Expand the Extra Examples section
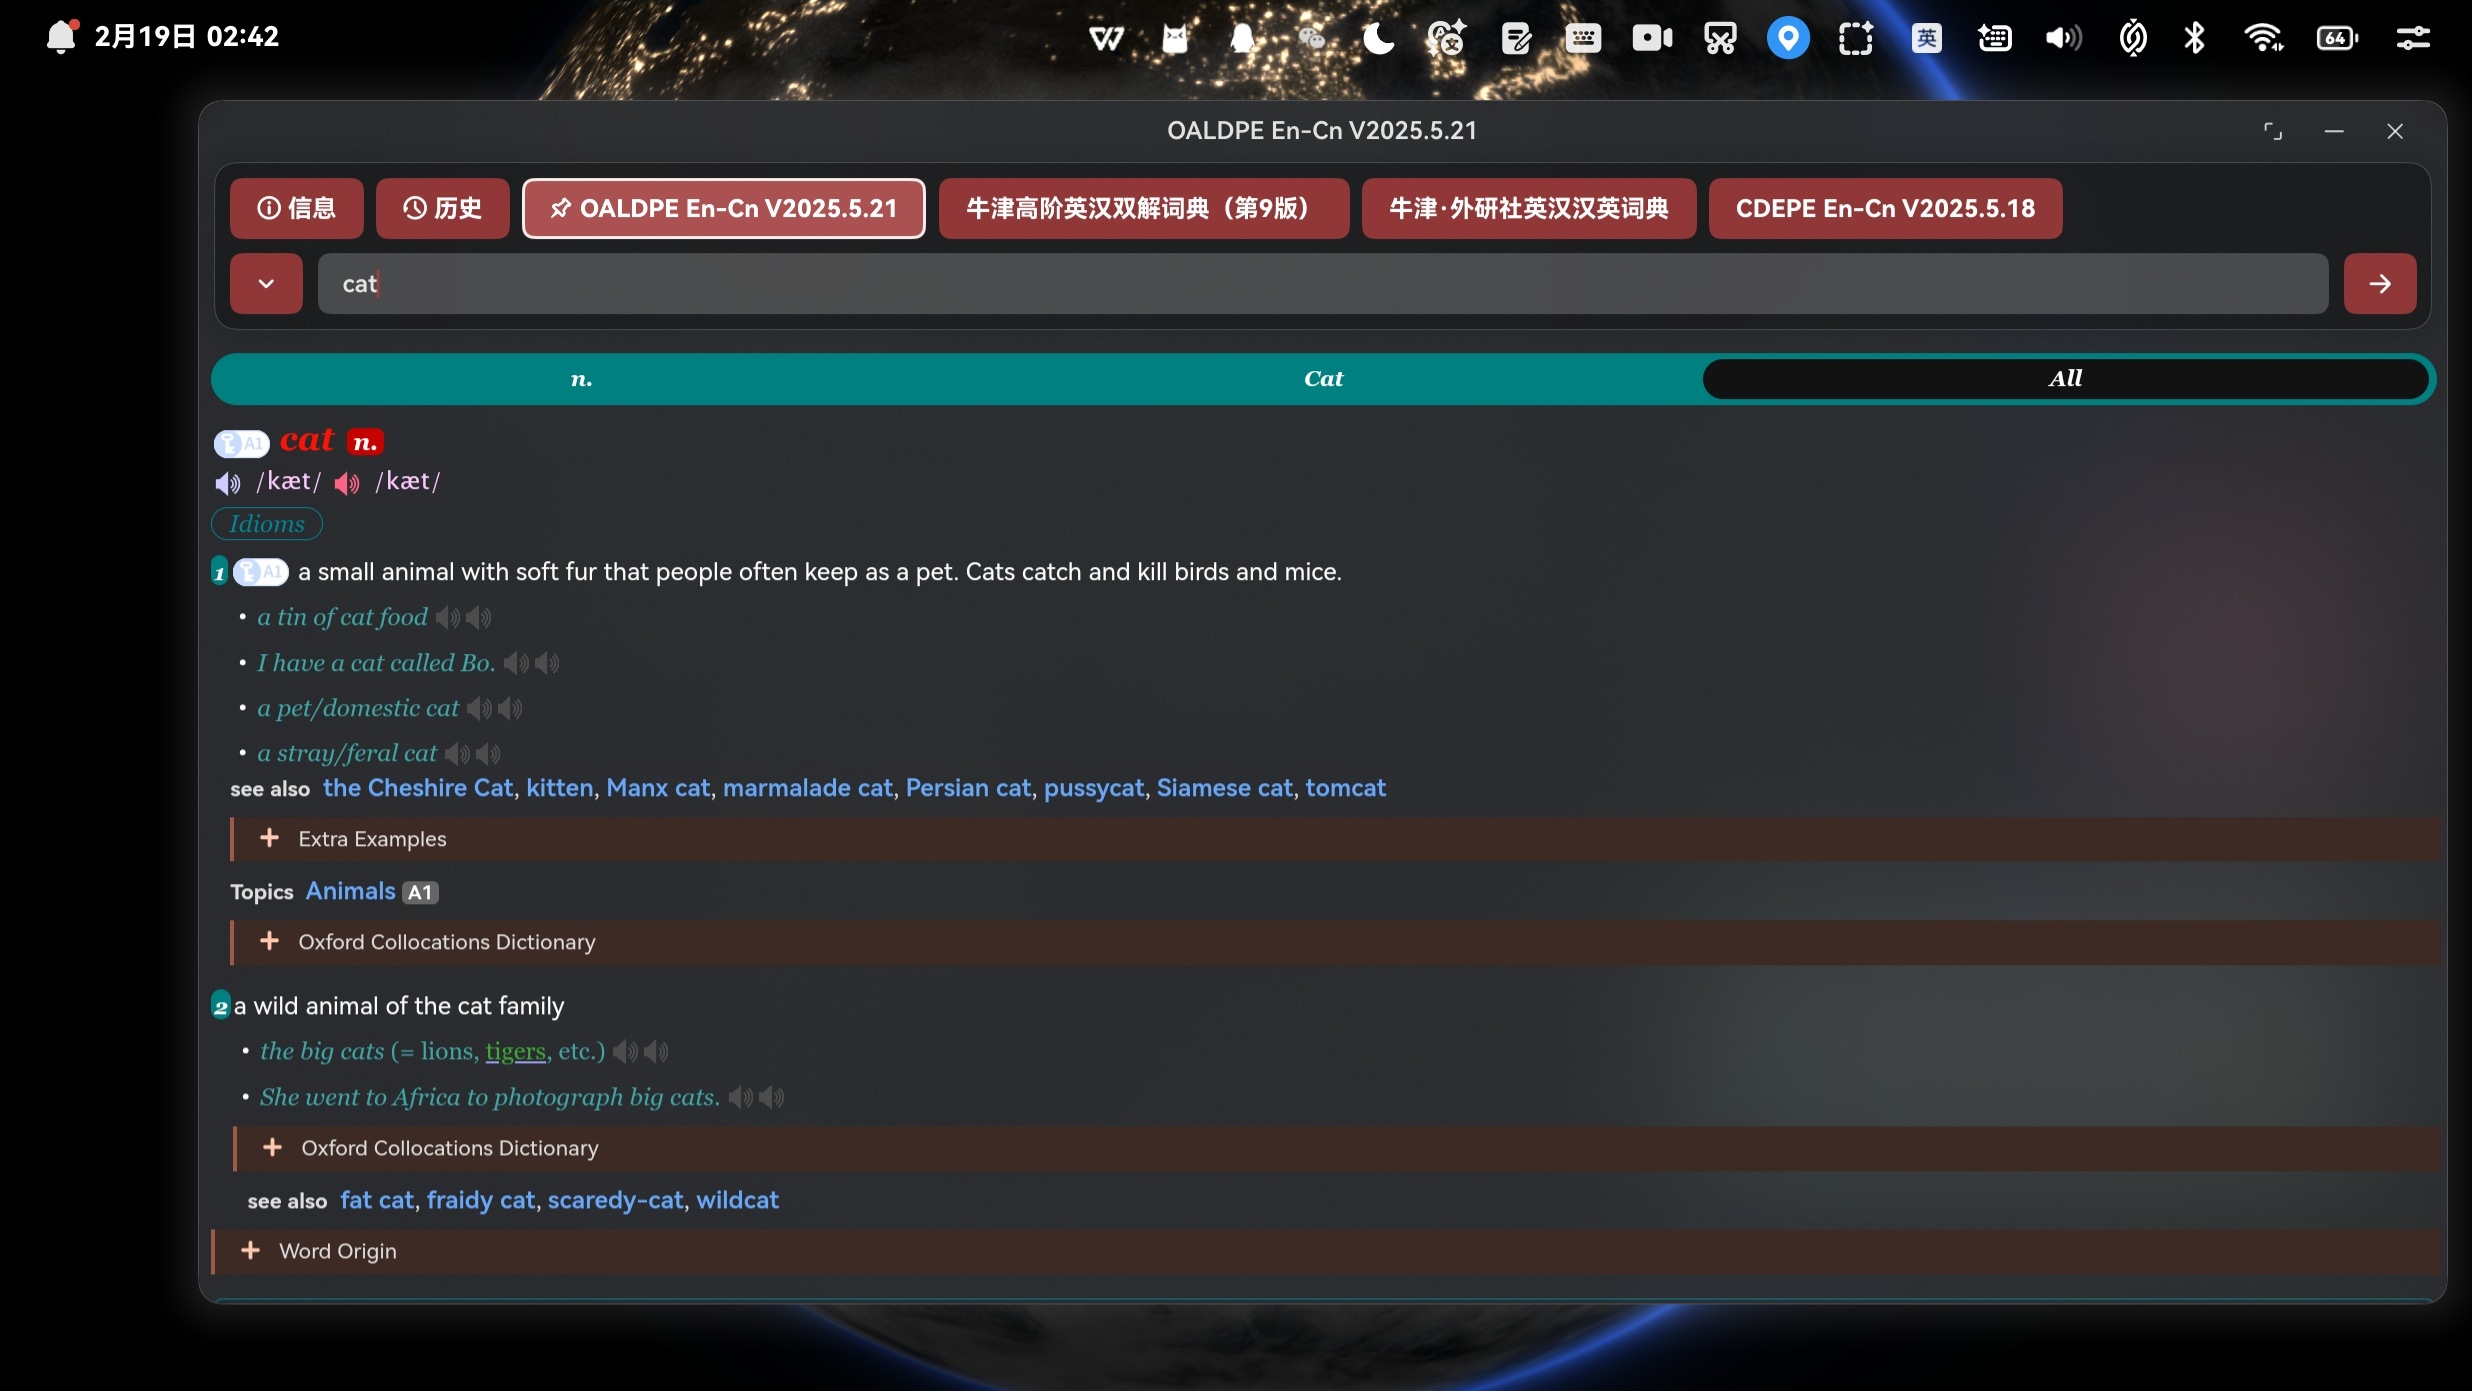This screenshot has width=2472, height=1391. (371, 839)
